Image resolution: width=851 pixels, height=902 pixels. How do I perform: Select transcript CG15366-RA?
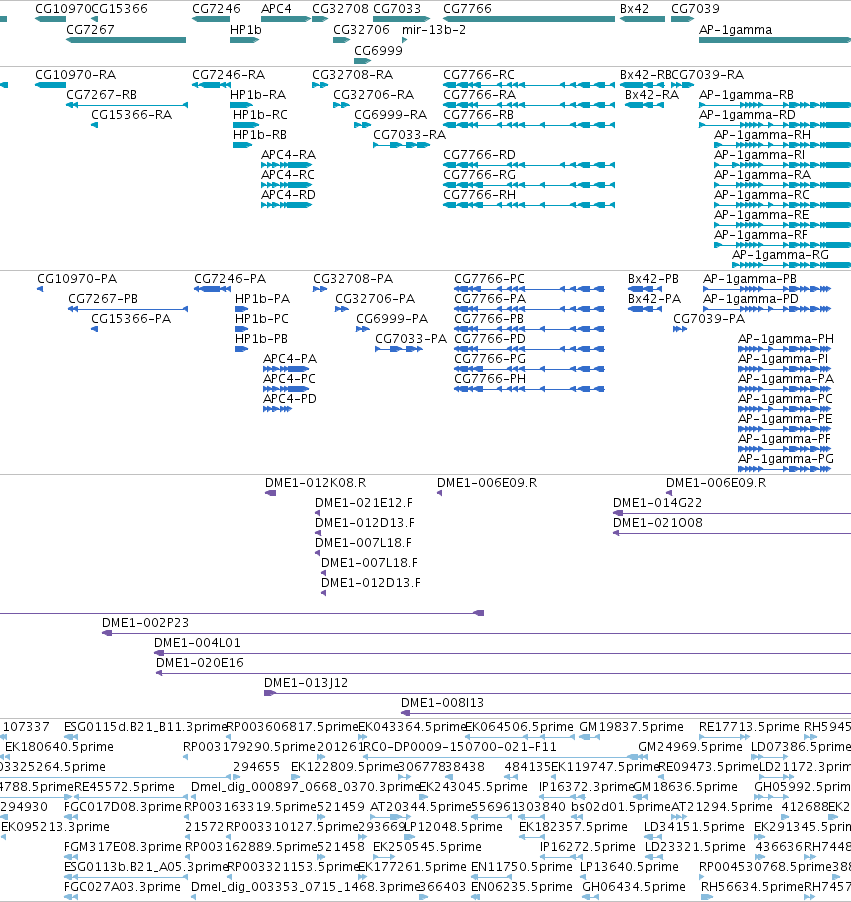point(132,115)
